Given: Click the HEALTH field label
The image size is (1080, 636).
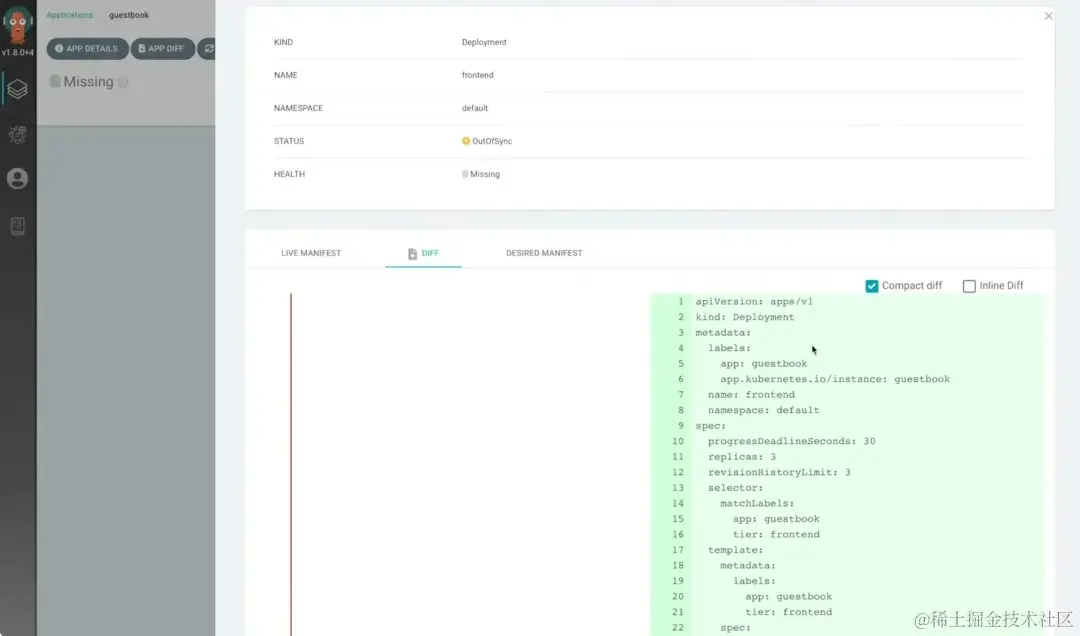Looking at the screenshot, I should [289, 174].
